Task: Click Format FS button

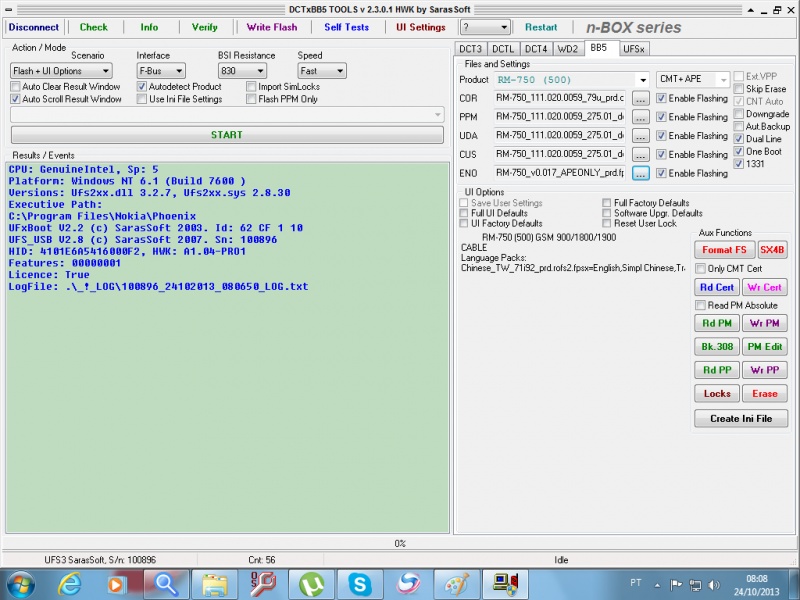Action: 724,250
